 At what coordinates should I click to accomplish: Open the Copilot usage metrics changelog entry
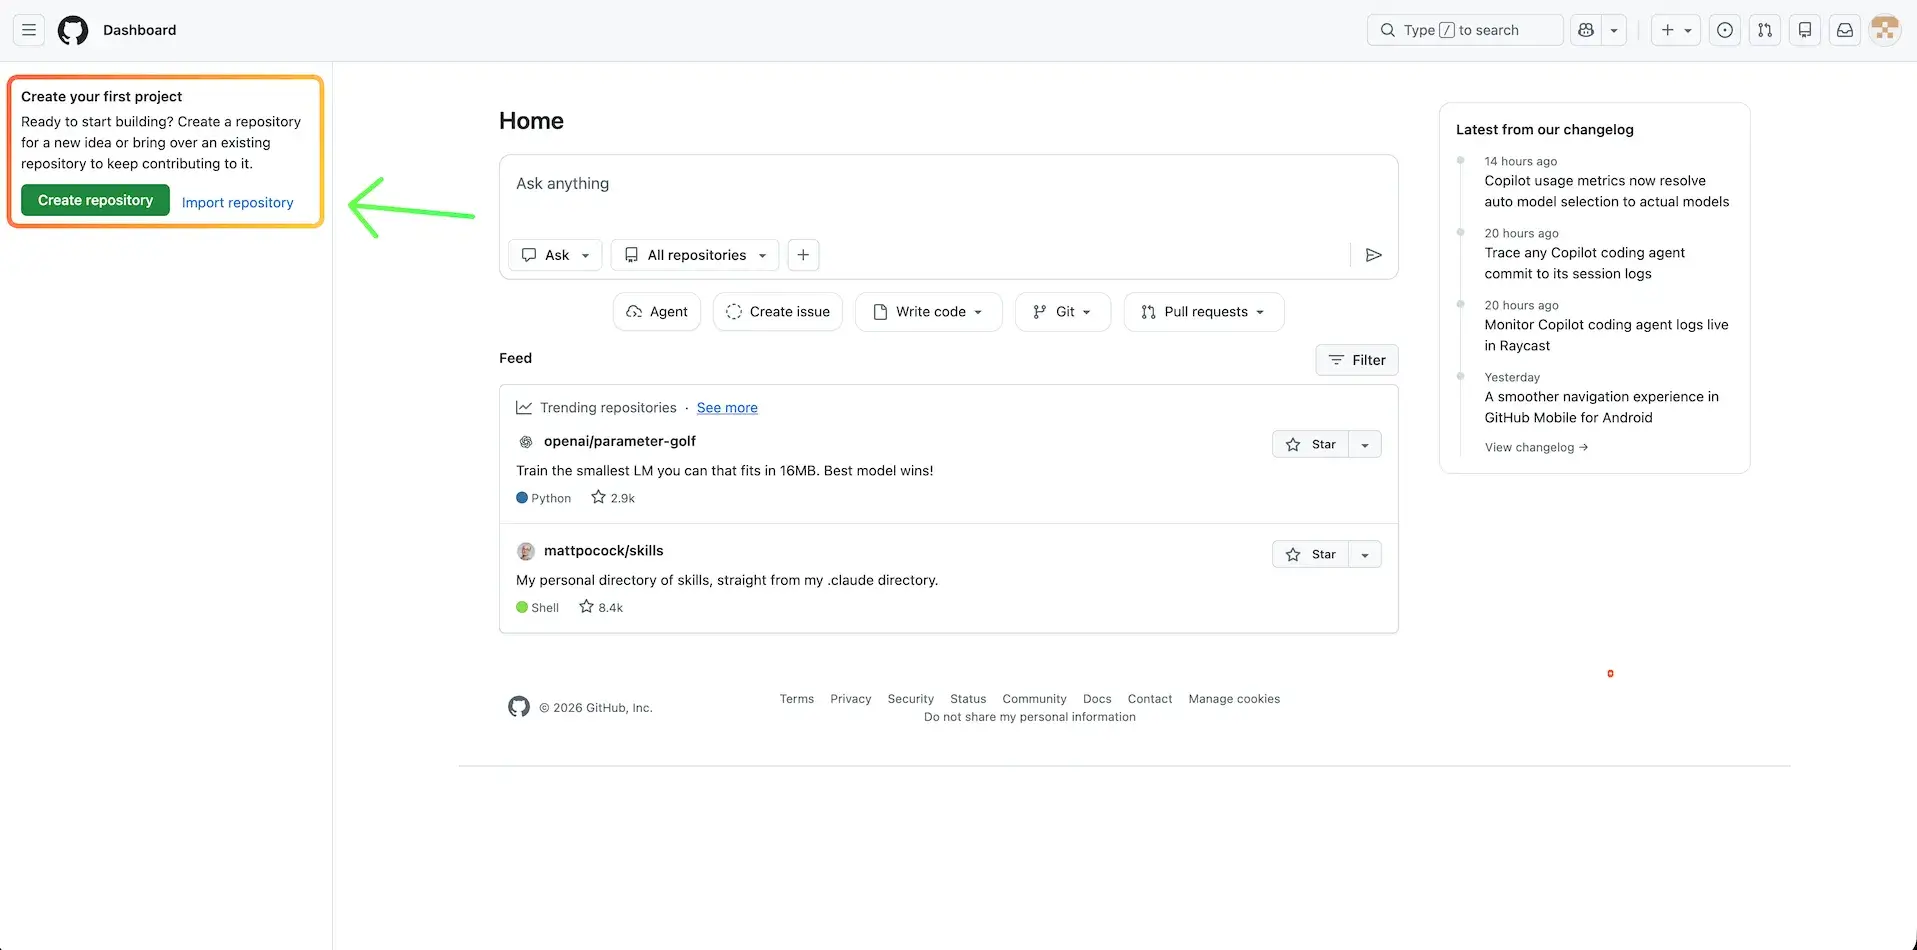[x=1606, y=191]
